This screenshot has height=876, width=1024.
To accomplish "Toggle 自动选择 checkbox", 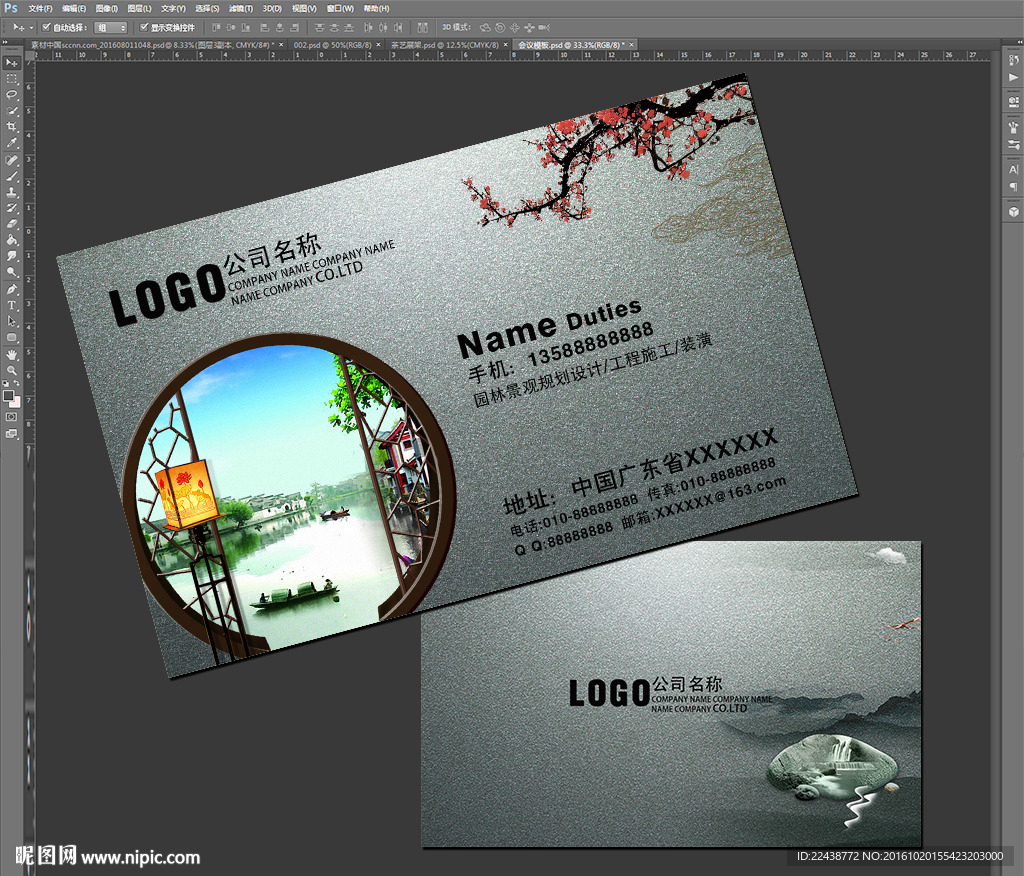I will coord(46,27).
